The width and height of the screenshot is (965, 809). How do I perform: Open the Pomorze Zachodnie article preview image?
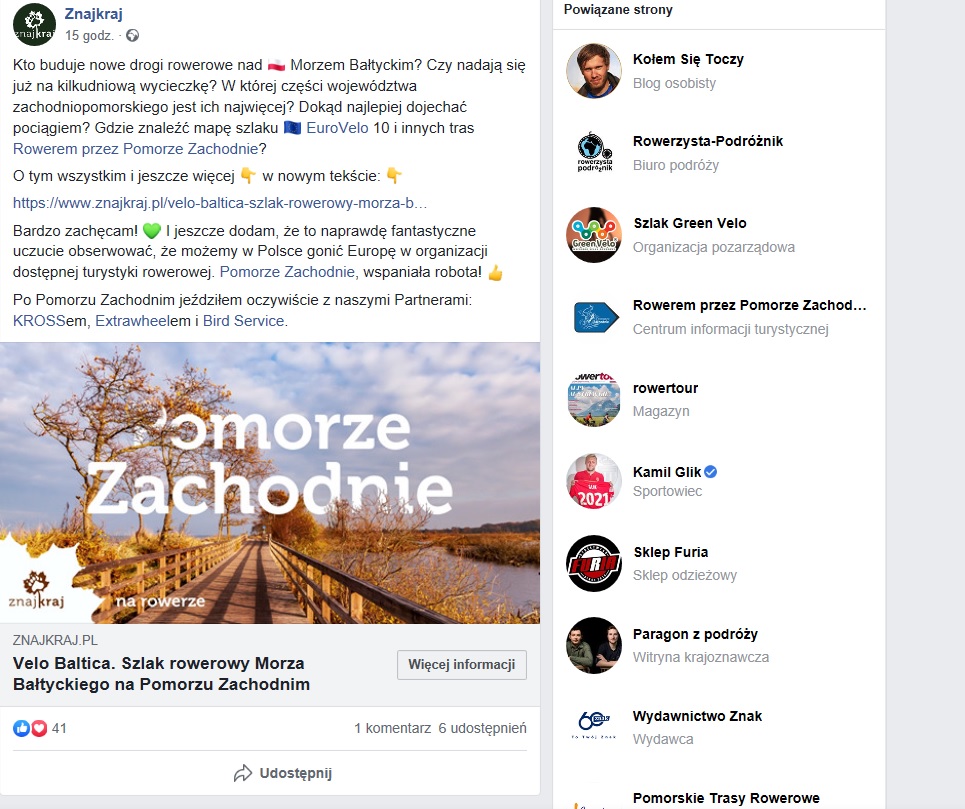click(x=270, y=483)
